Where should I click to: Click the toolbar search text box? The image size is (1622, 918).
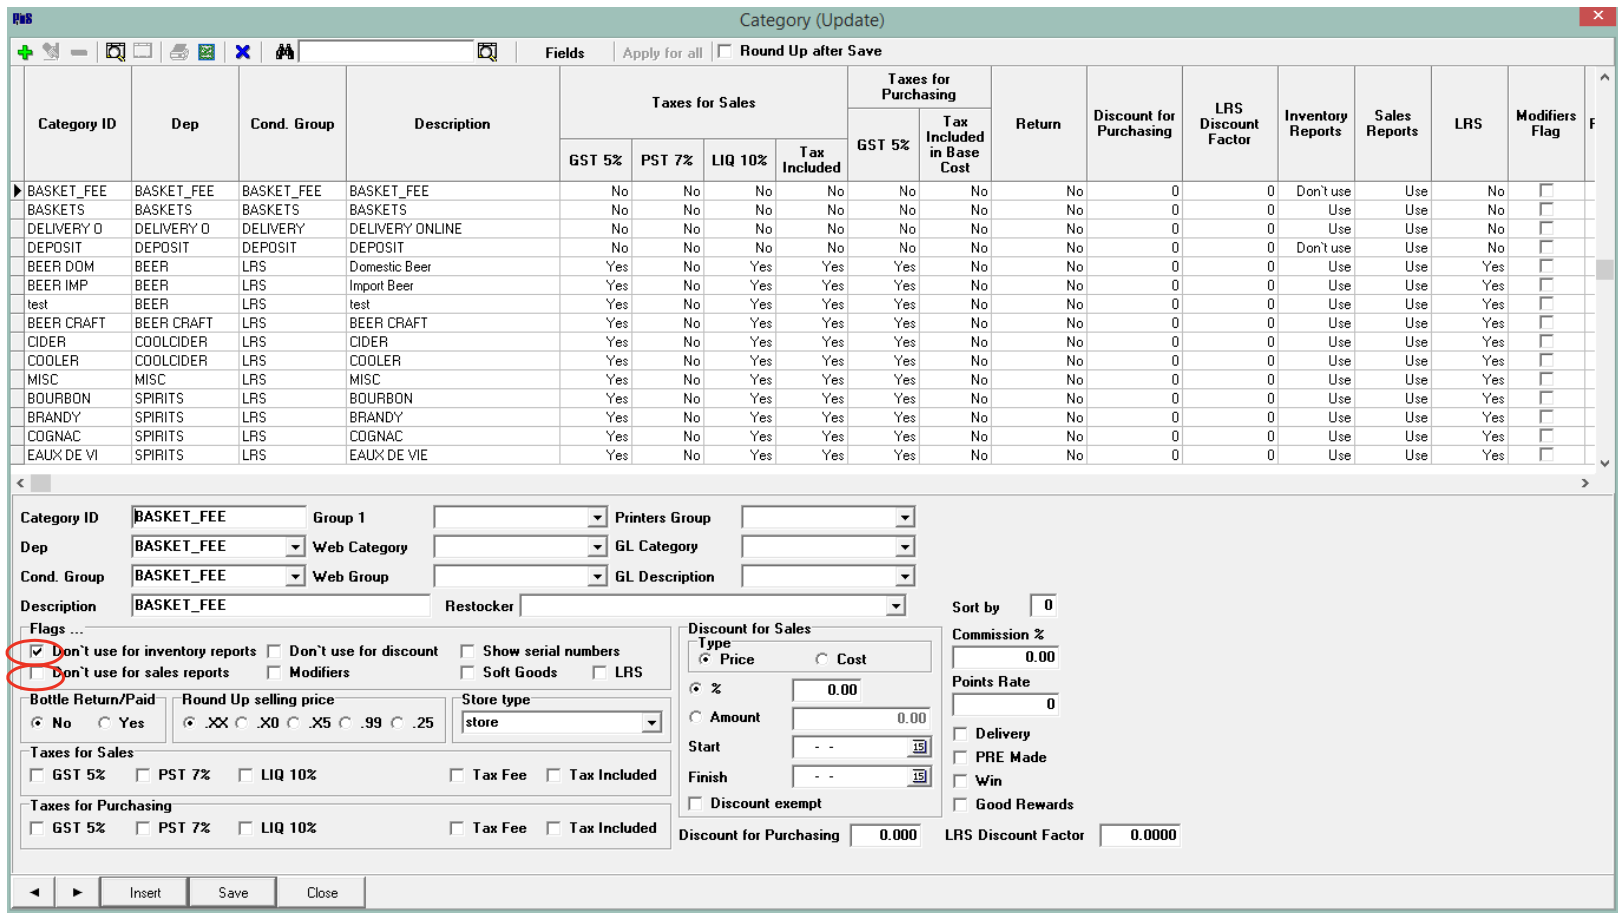[386, 51]
